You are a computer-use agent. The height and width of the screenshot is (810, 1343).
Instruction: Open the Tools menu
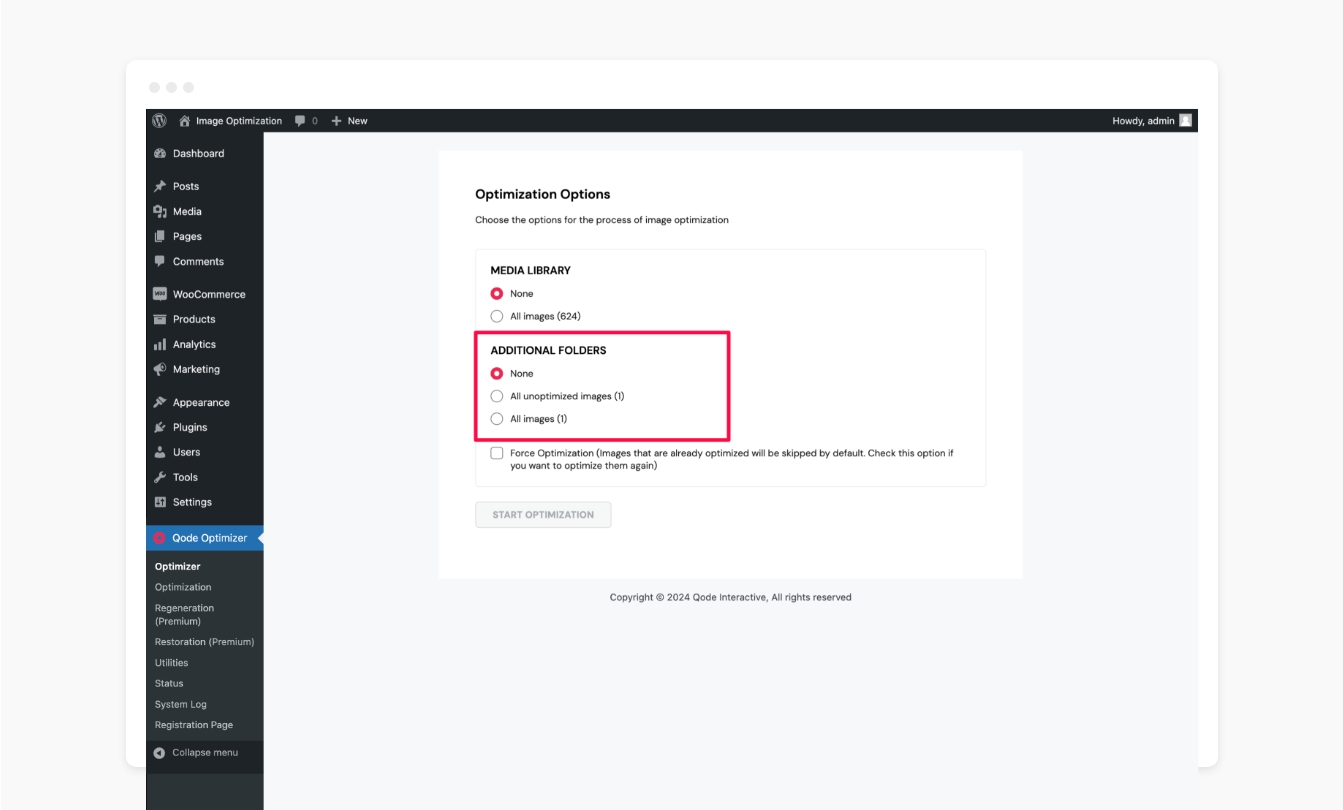185,477
